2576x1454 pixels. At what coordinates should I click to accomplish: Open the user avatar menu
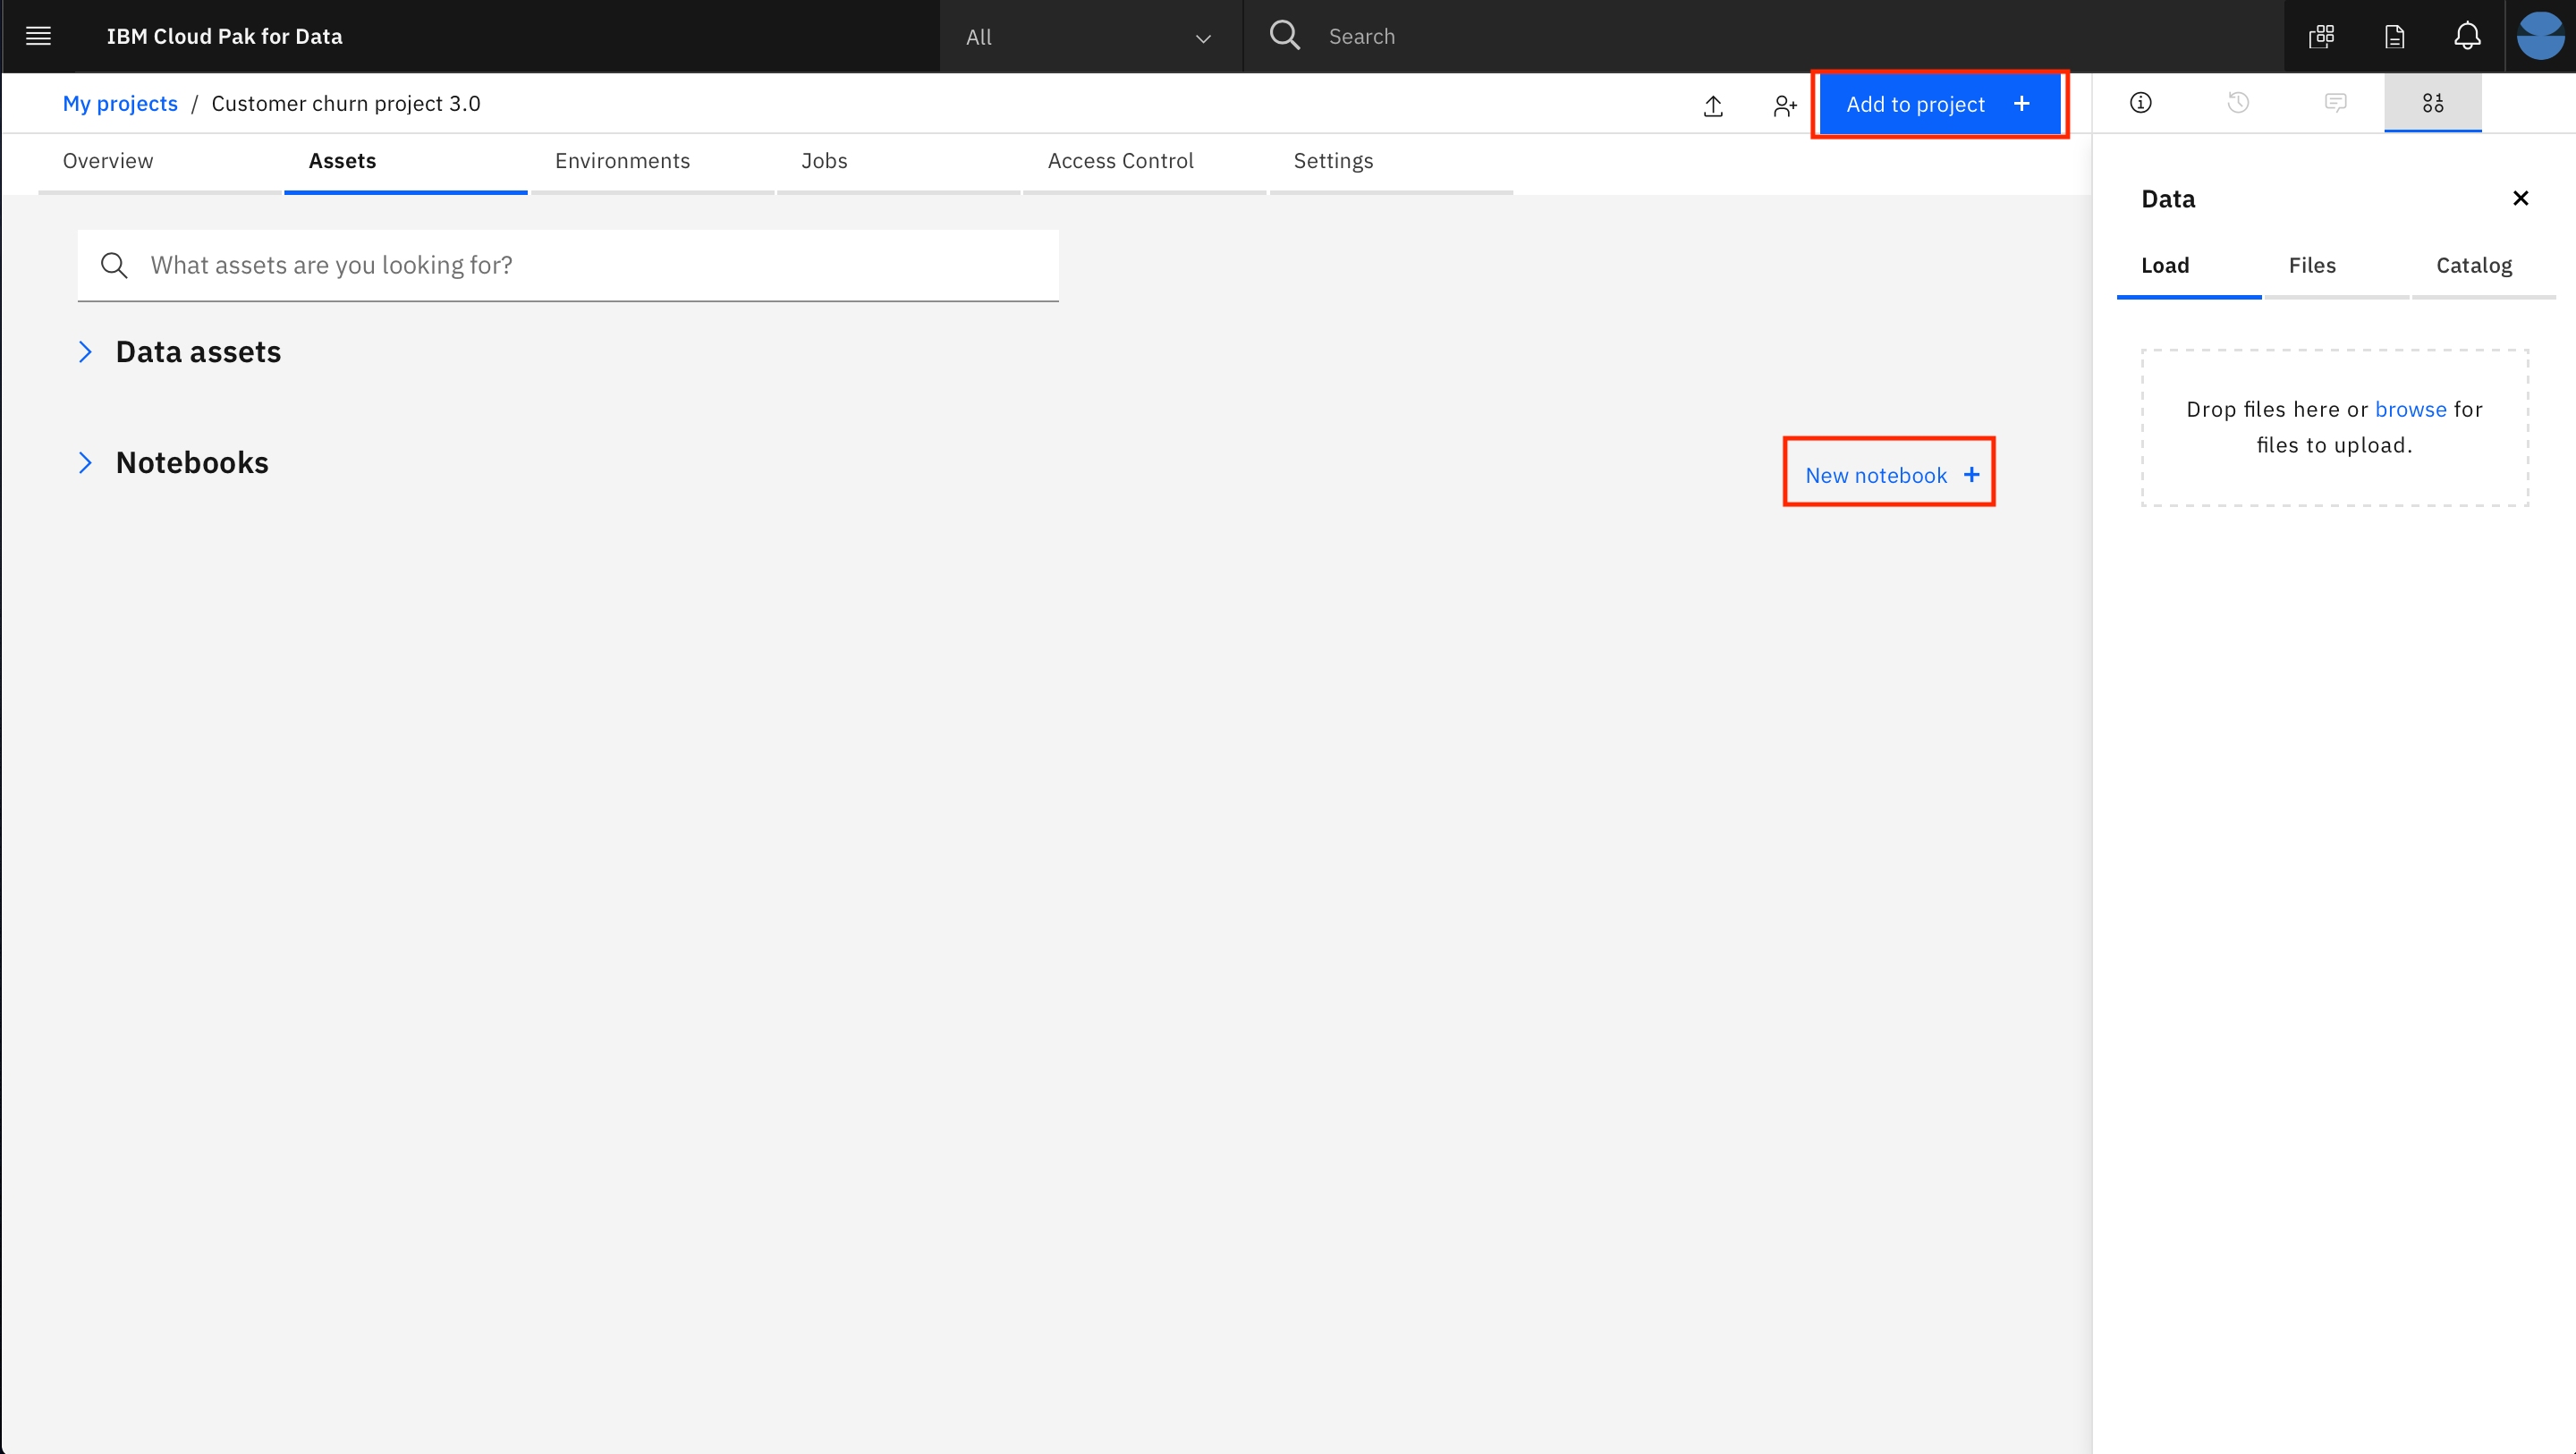pyautogui.click(x=2540, y=37)
